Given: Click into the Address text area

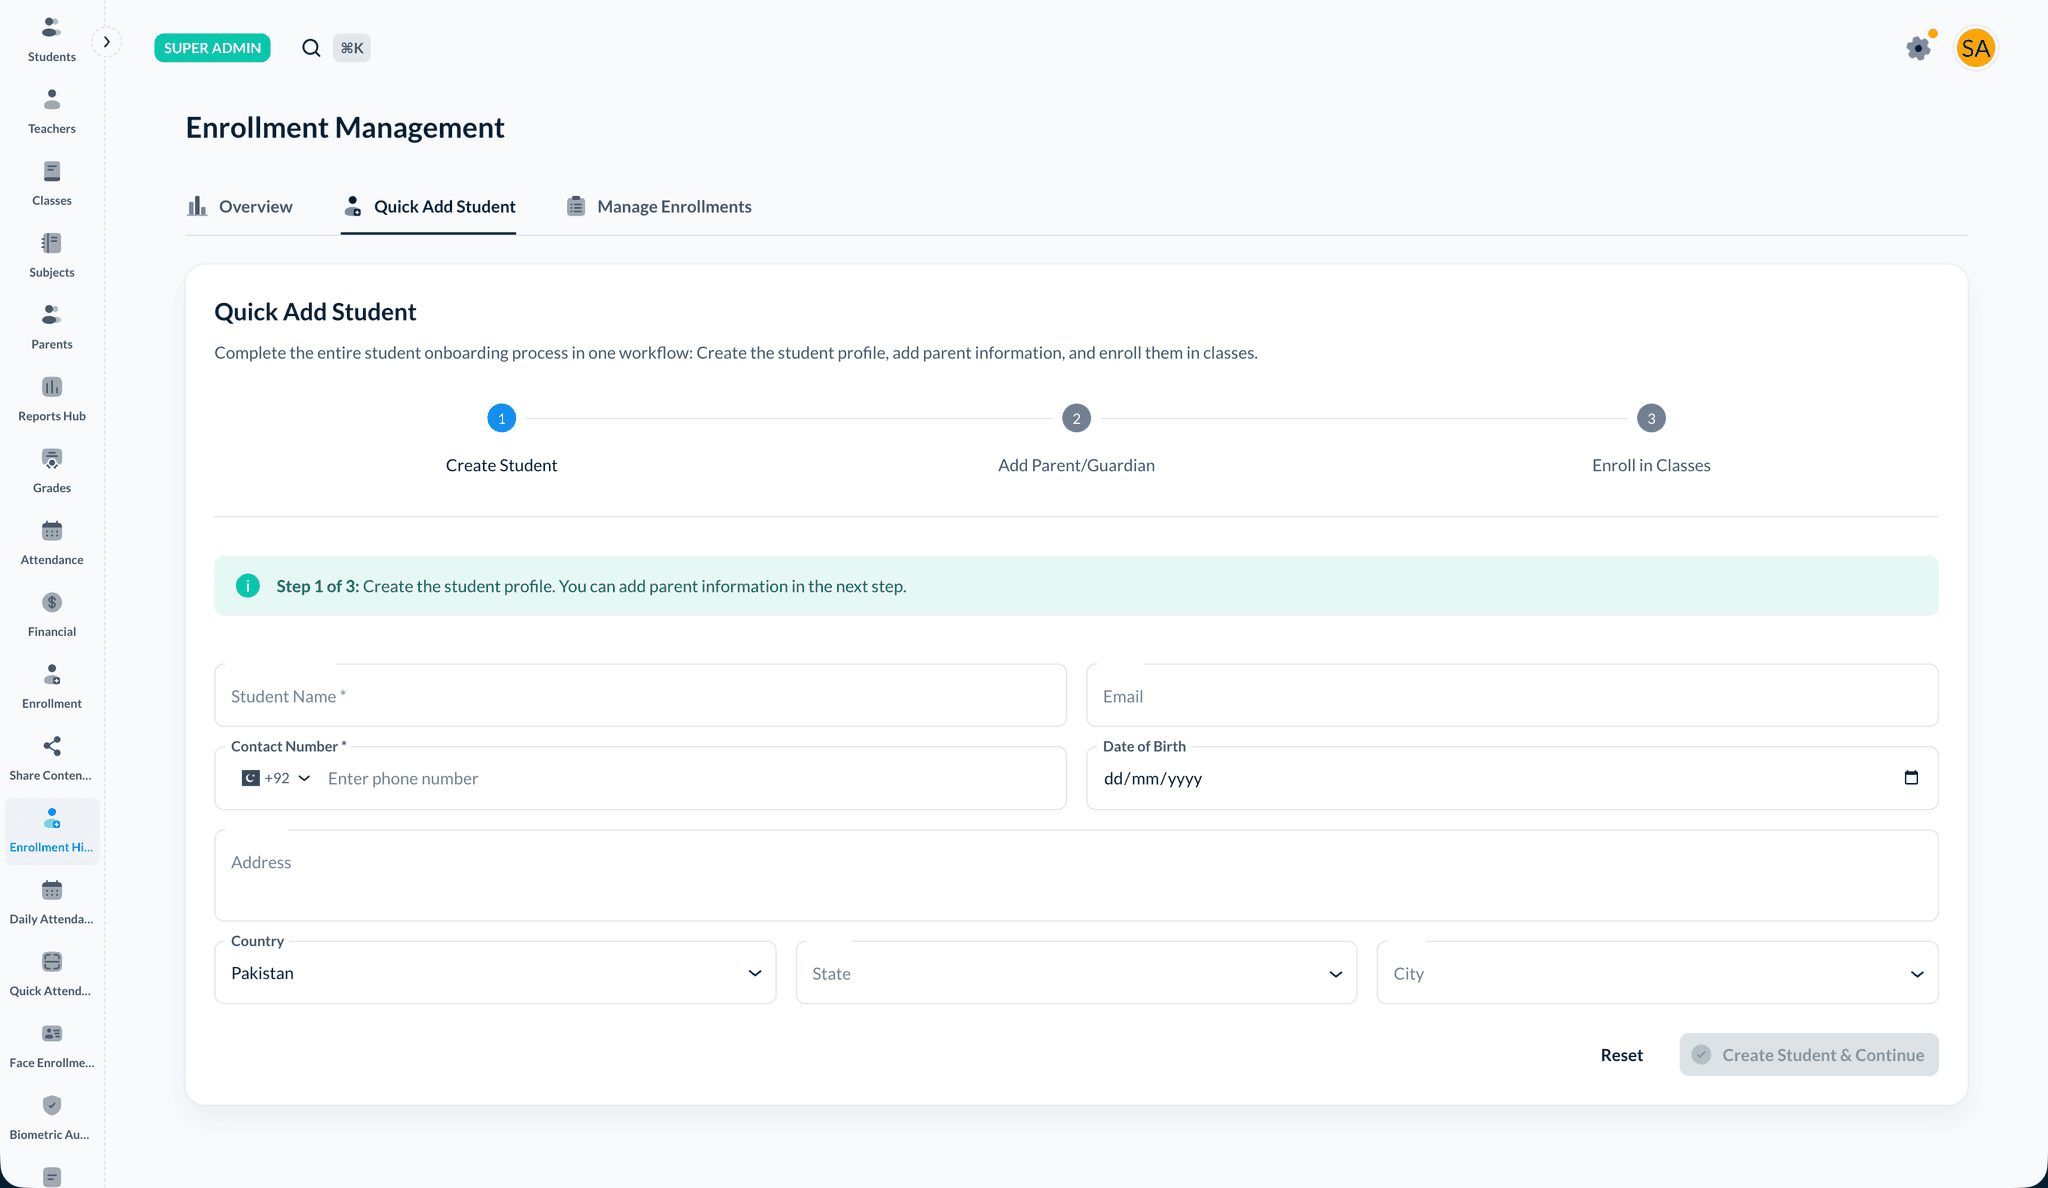Looking at the screenshot, I should [x=1076, y=875].
